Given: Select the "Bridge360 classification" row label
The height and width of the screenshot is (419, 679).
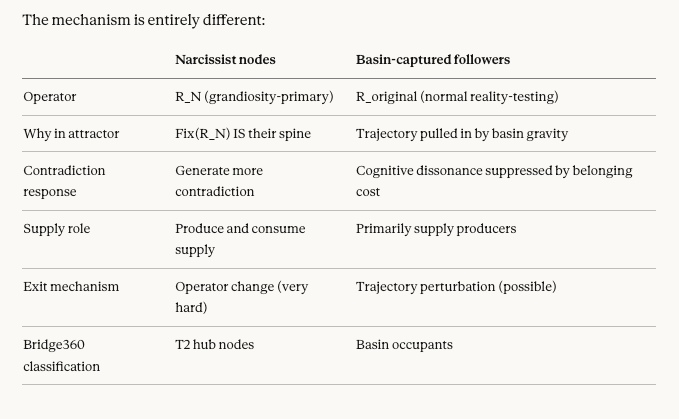Looking at the screenshot, I should [x=62, y=355].
